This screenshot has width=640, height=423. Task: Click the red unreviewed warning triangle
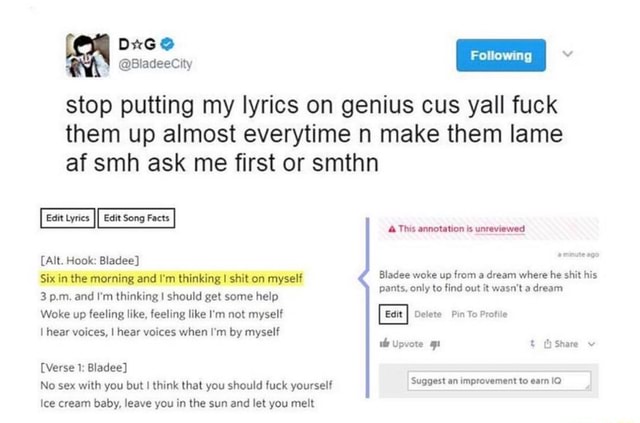click(392, 228)
